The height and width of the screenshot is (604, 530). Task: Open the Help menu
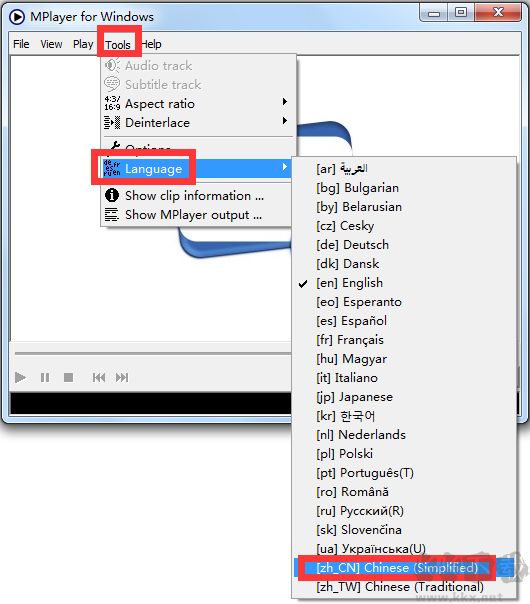(x=151, y=44)
